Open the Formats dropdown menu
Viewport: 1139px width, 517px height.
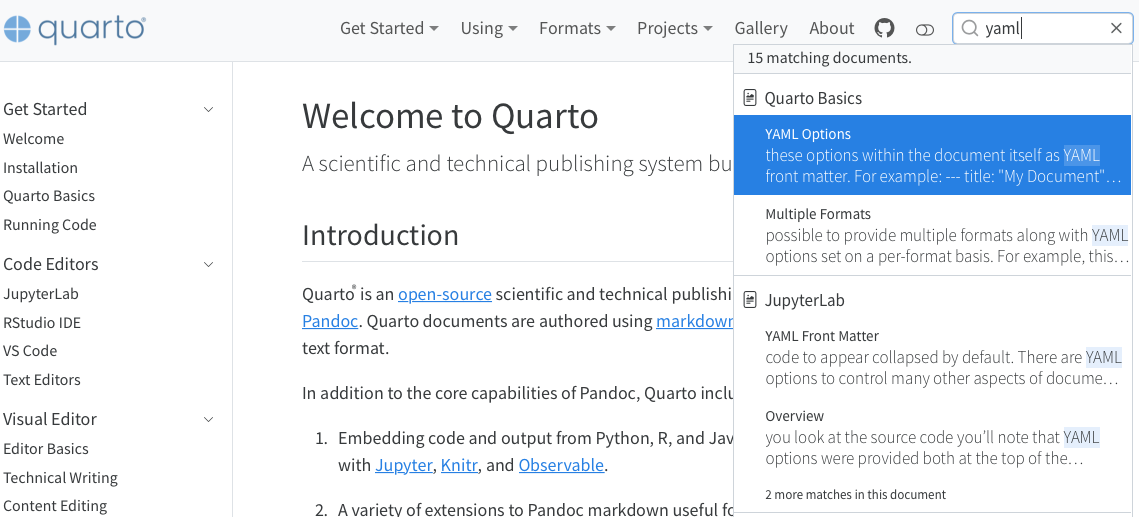click(x=576, y=29)
